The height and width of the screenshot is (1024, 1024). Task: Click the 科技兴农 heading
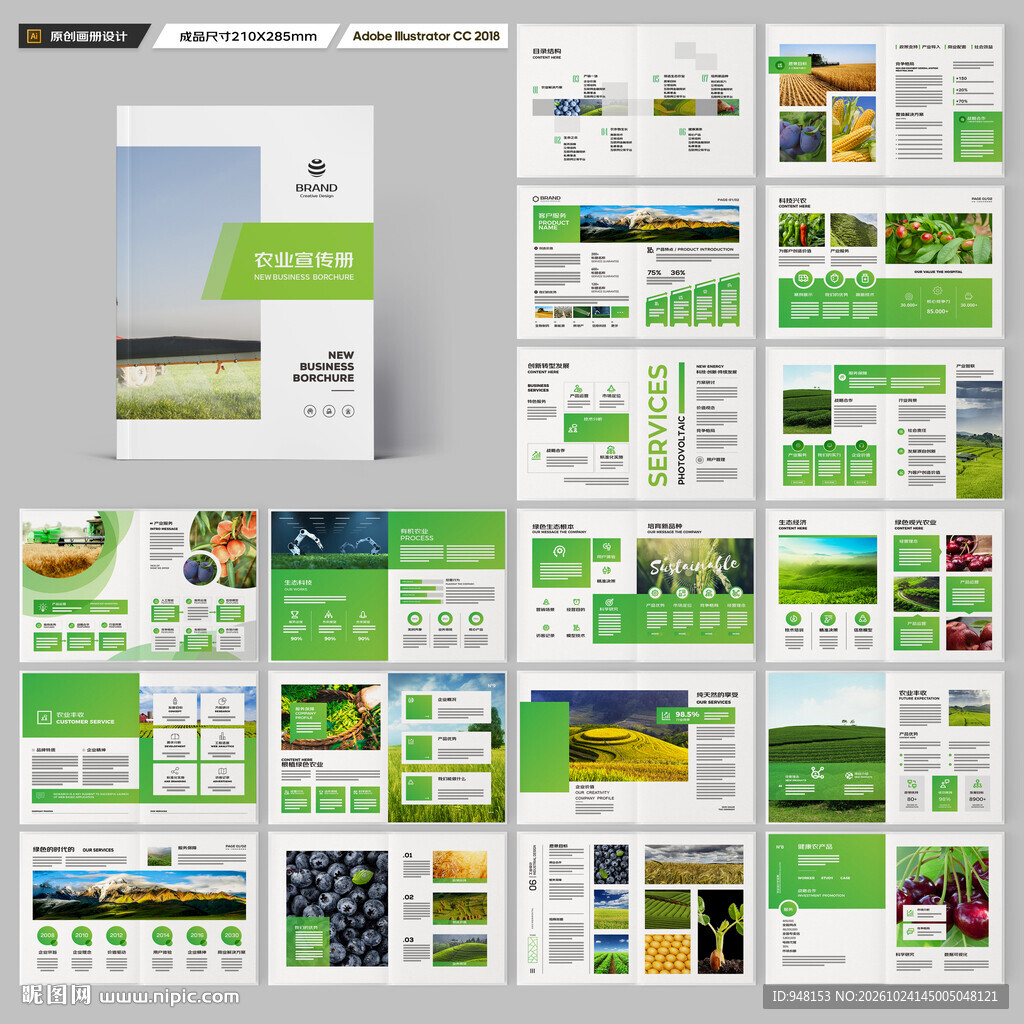tap(792, 200)
